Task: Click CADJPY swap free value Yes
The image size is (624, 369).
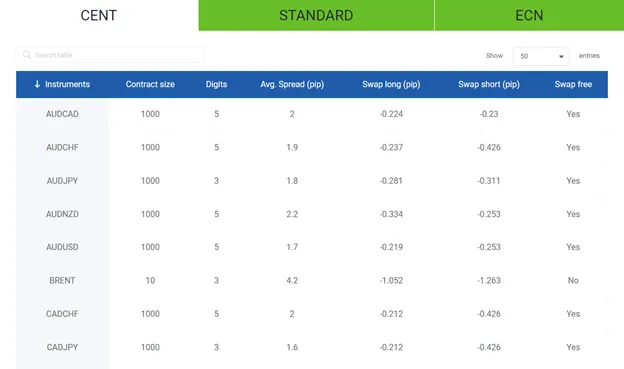Action: click(573, 347)
